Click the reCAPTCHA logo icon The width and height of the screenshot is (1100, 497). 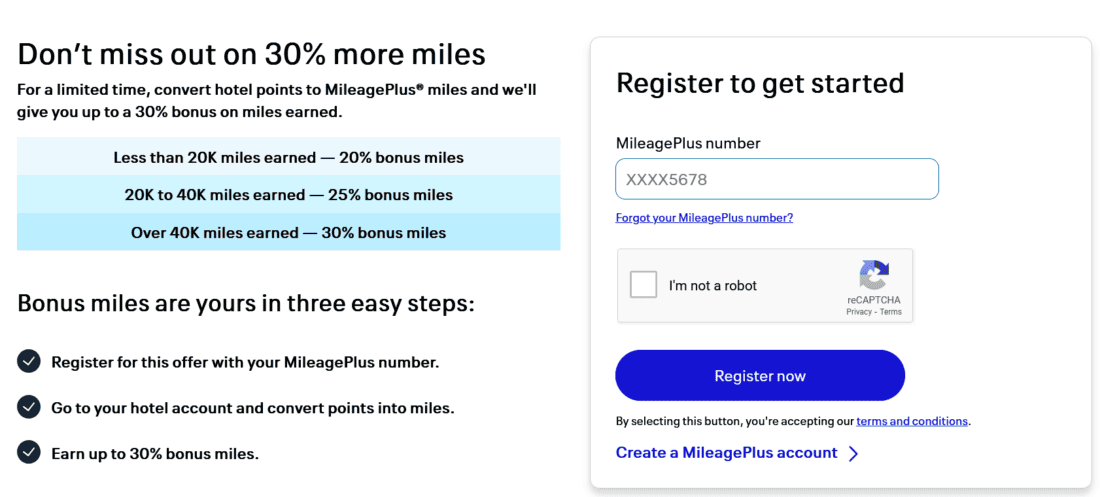[x=873, y=275]
